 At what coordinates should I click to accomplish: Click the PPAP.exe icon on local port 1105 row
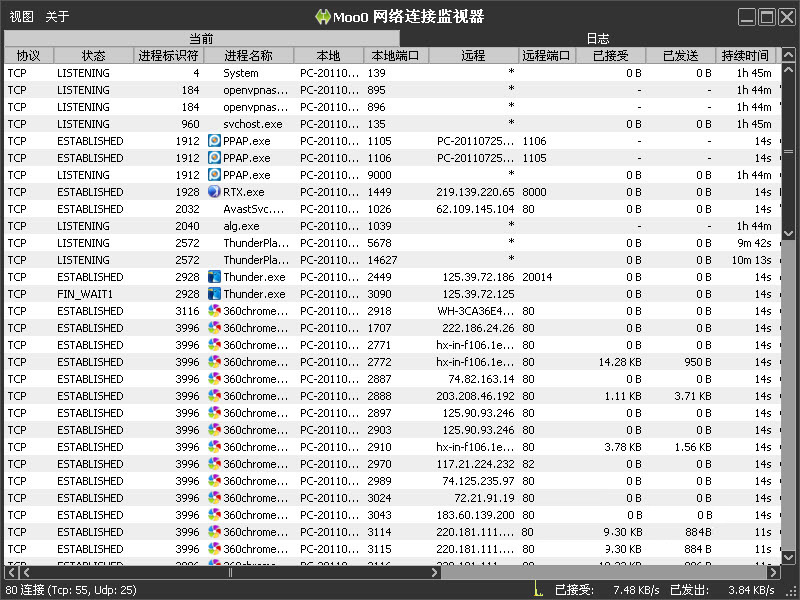(x=214, y=141)
